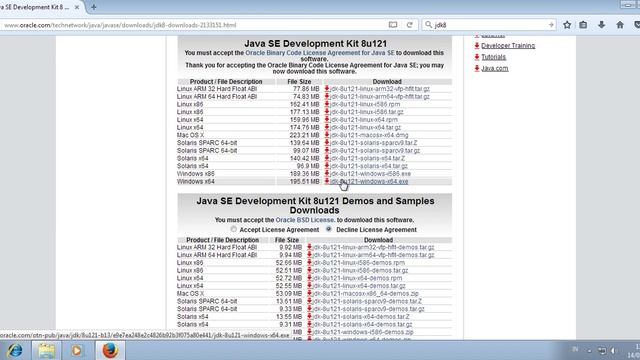Click red arrow beside Developer Training
This screenshot has width=640, height=360.
[x=477, y=46]
